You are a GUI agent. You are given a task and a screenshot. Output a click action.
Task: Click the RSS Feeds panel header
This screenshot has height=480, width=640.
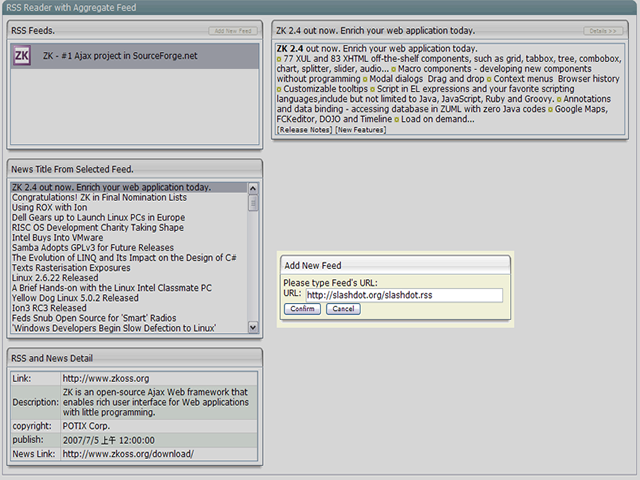pos(135,31)
